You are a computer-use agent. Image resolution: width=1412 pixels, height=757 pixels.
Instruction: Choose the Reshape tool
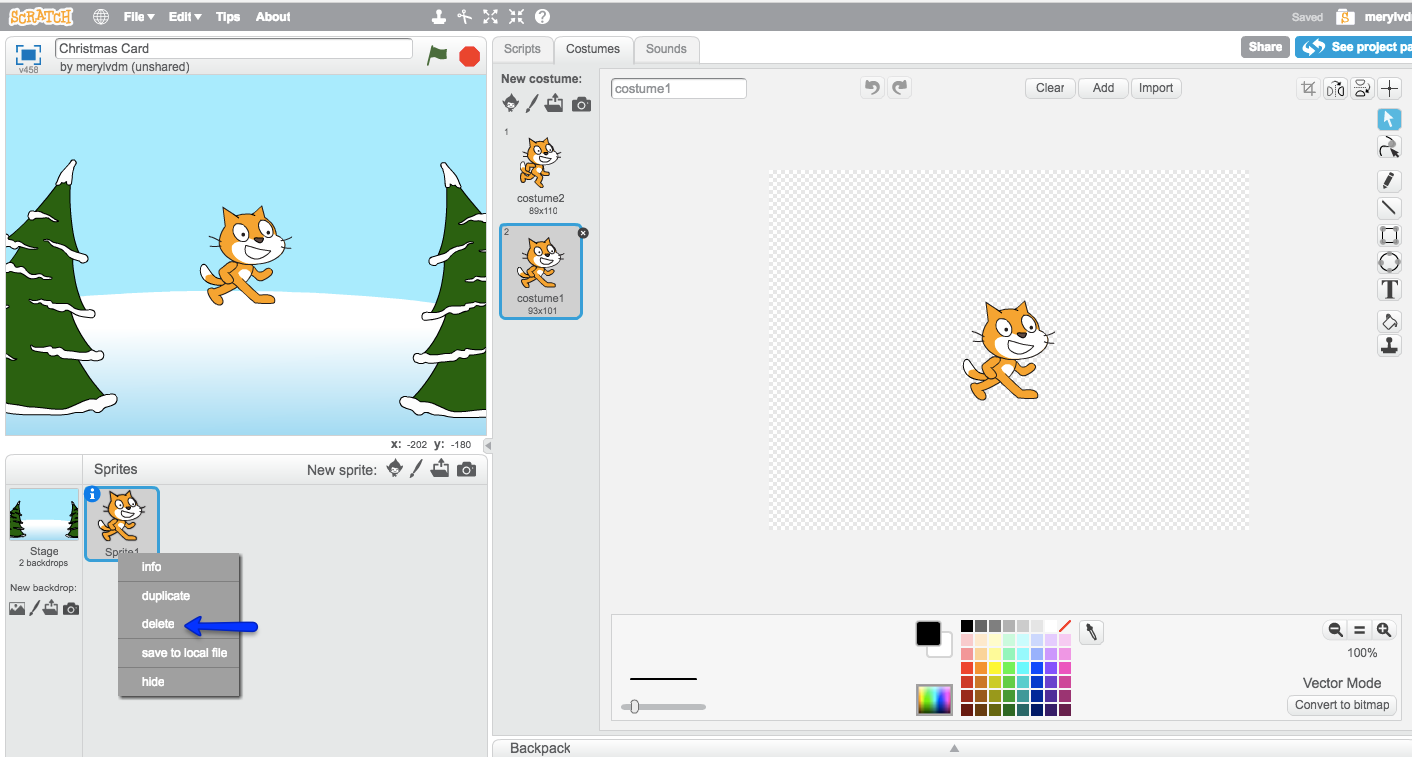click(1389, 148)
